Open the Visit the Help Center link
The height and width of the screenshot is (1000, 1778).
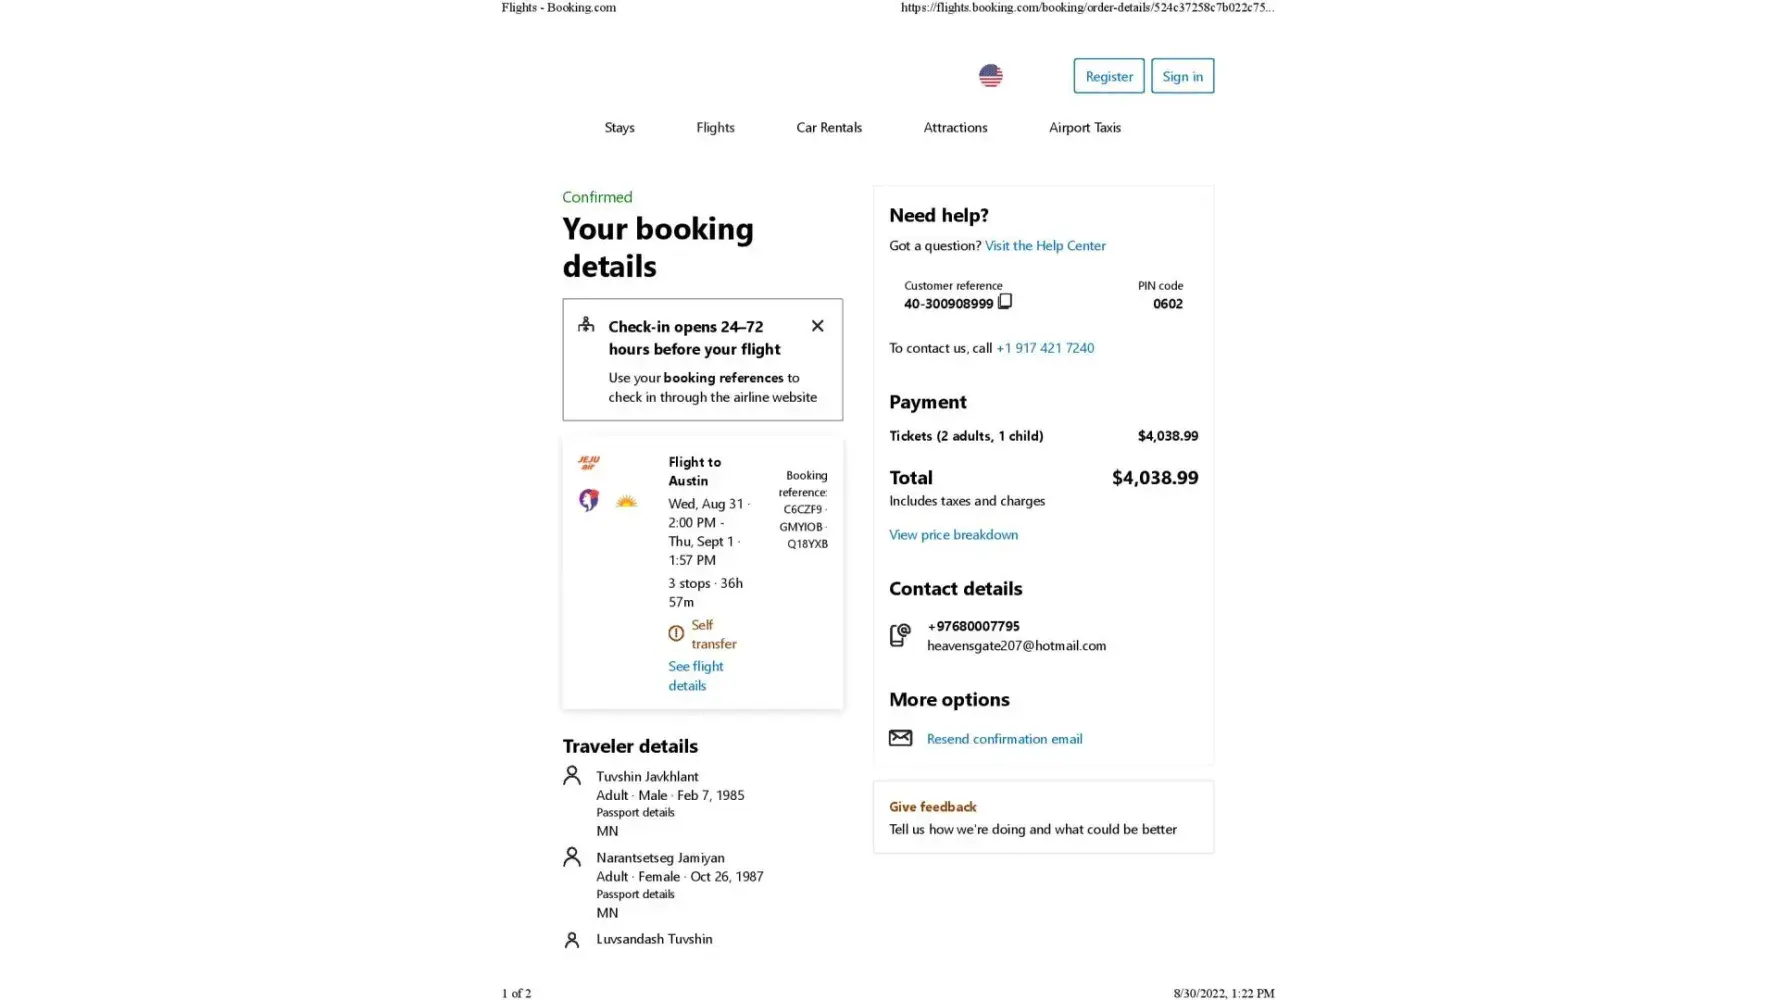[x=1044, y=245]
